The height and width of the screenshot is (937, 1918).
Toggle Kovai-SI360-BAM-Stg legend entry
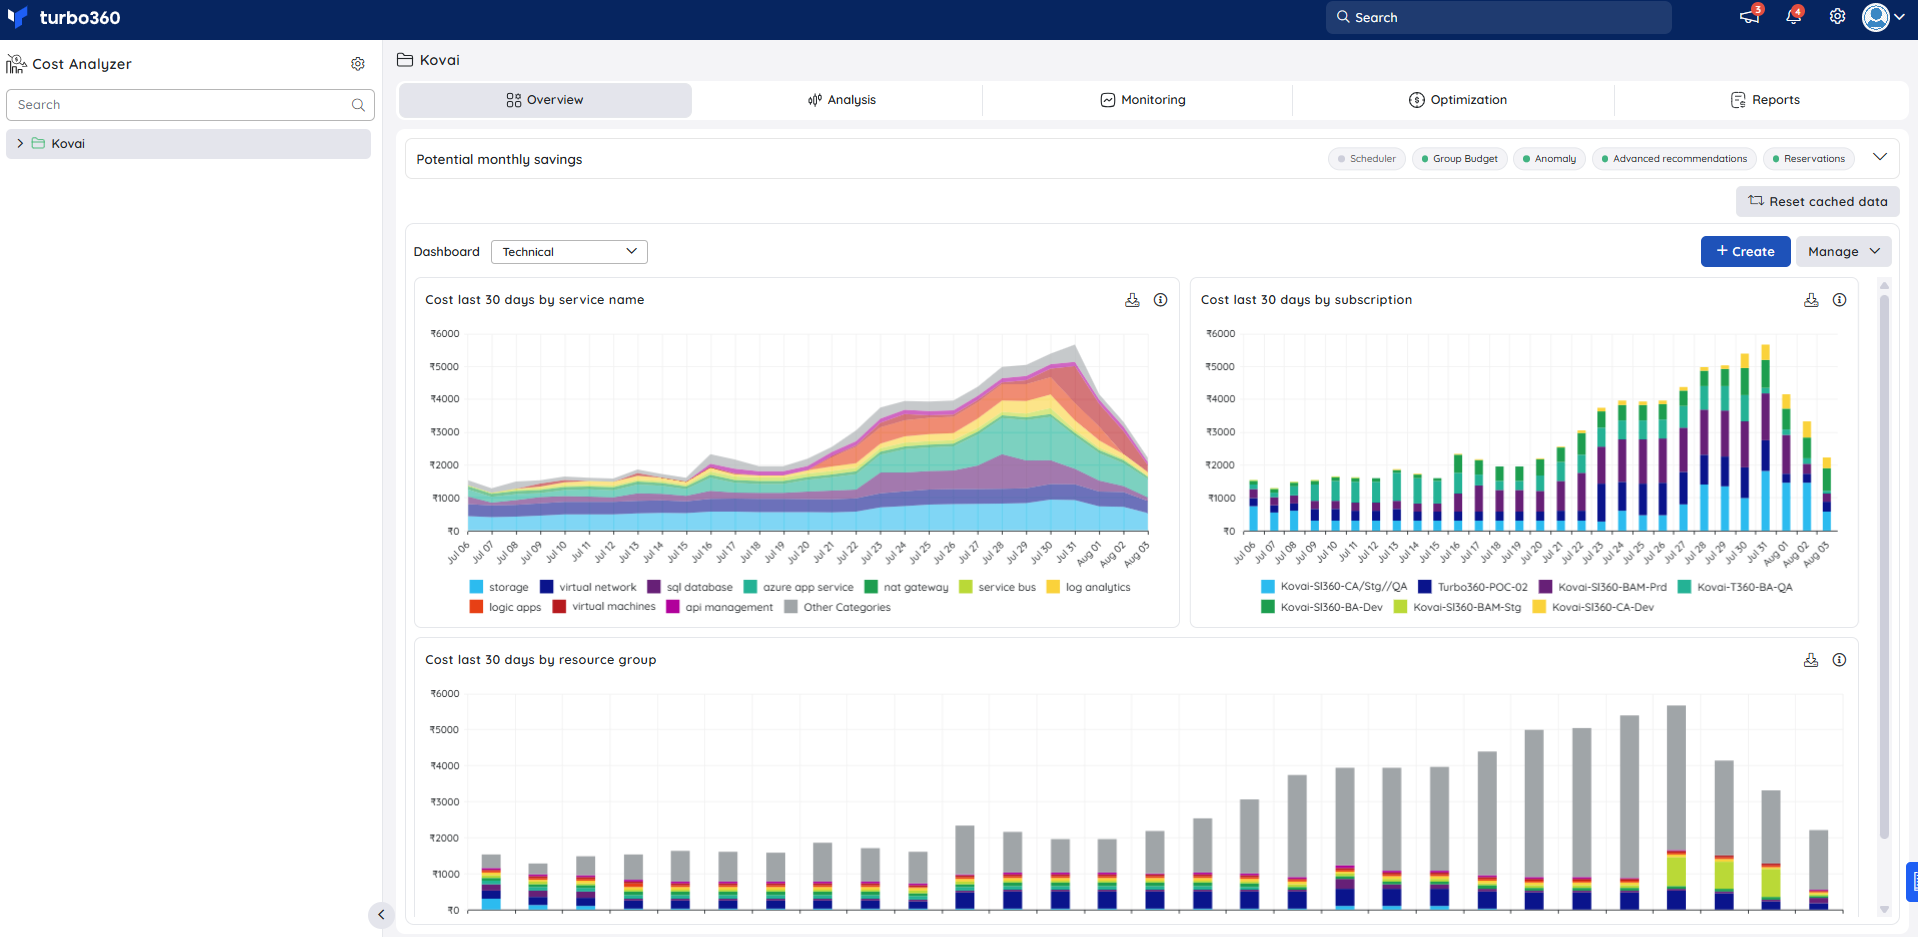pos(1457,607)
